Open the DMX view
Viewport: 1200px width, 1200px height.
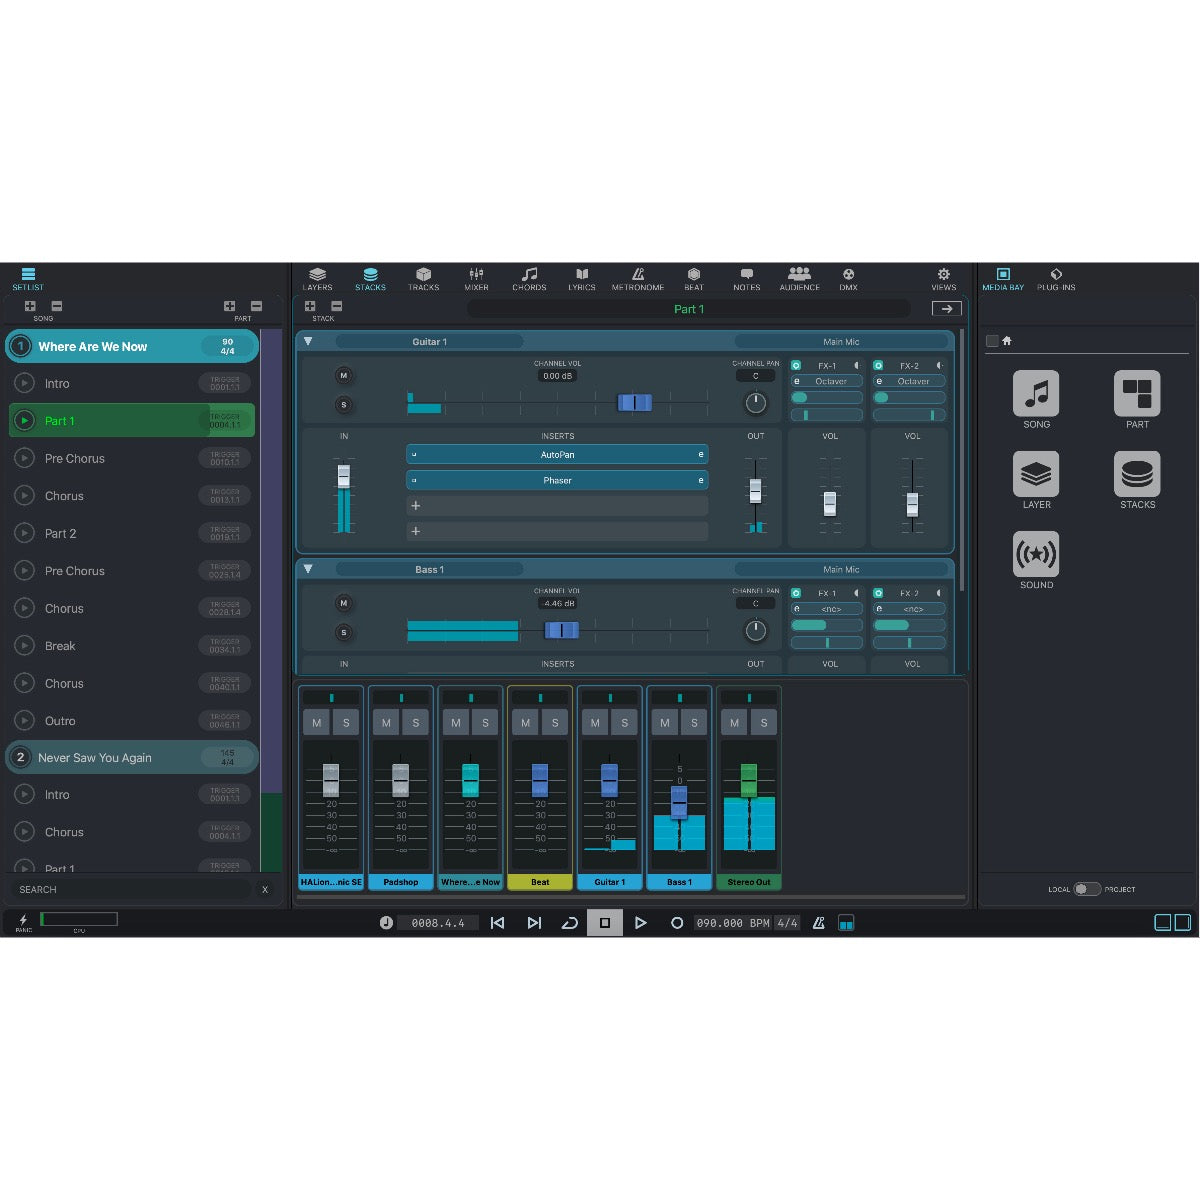848,278
